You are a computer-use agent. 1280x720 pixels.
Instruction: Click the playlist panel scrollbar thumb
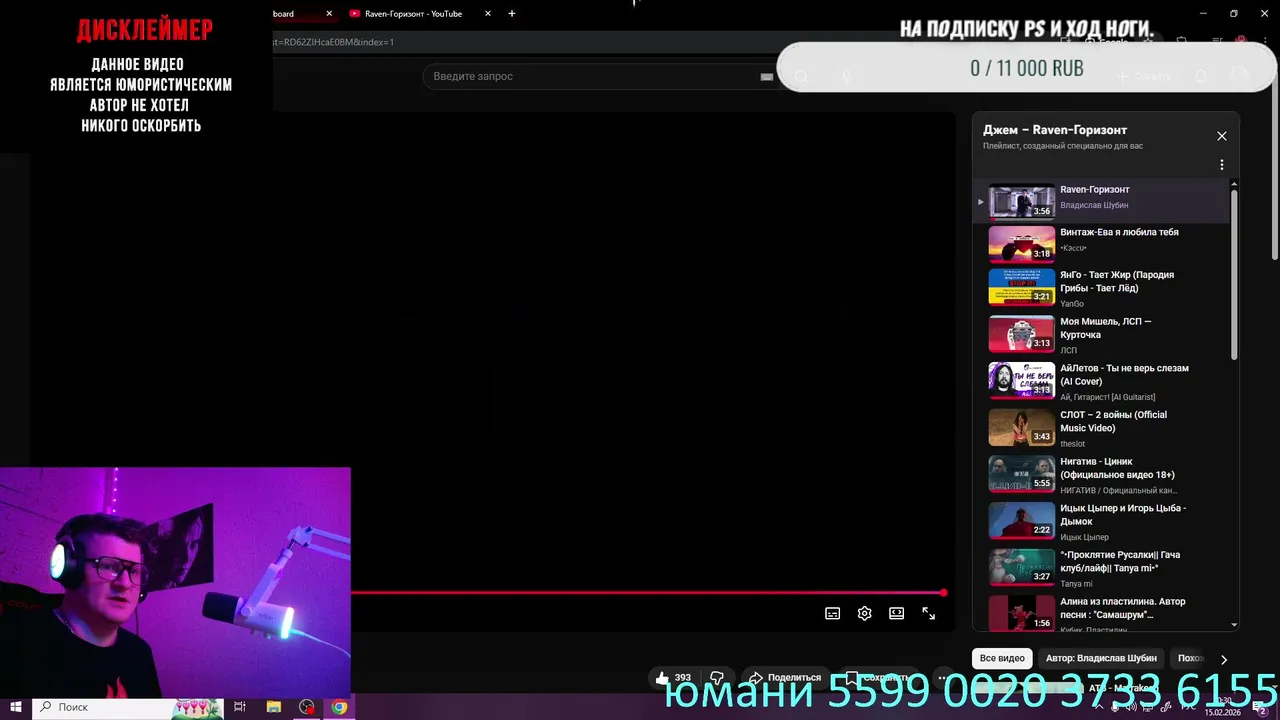click(1234, 275)
